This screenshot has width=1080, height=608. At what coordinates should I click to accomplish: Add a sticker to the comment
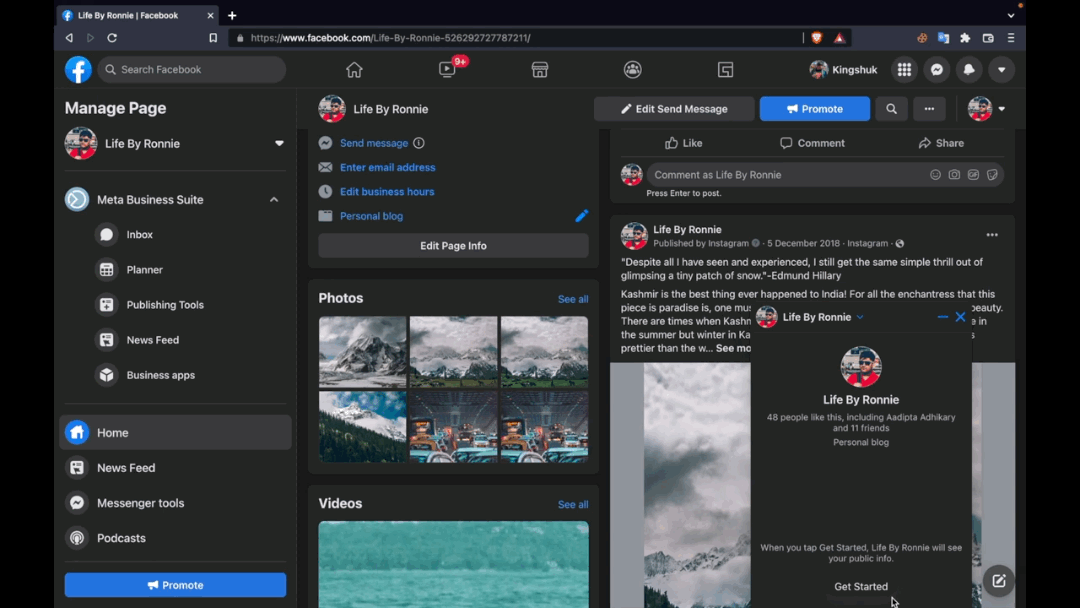tap(993, 175)
